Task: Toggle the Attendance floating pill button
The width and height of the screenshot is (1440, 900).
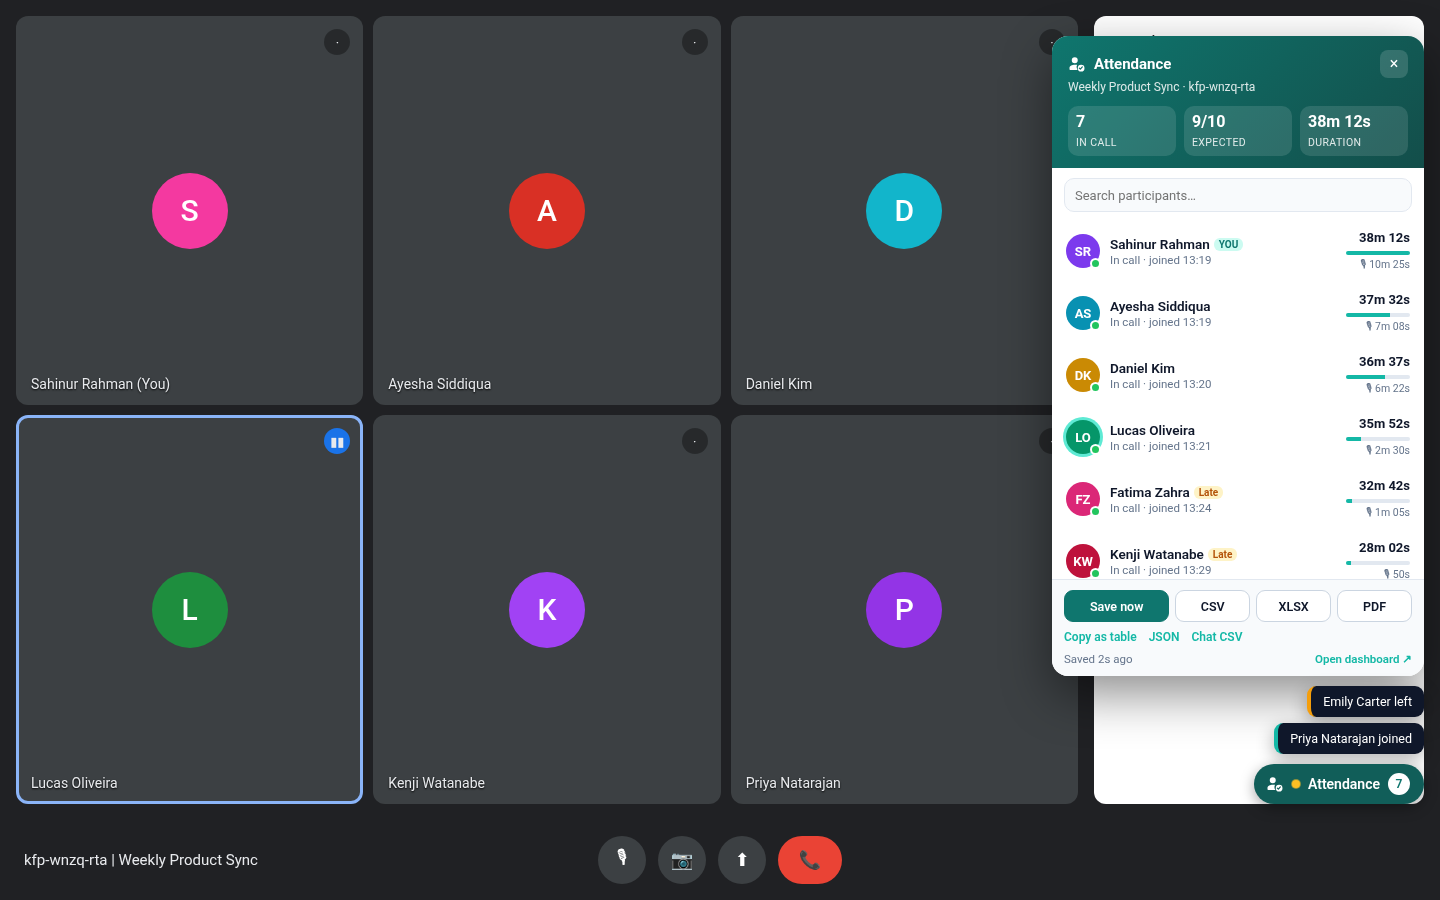Action: pos(1339,784)
